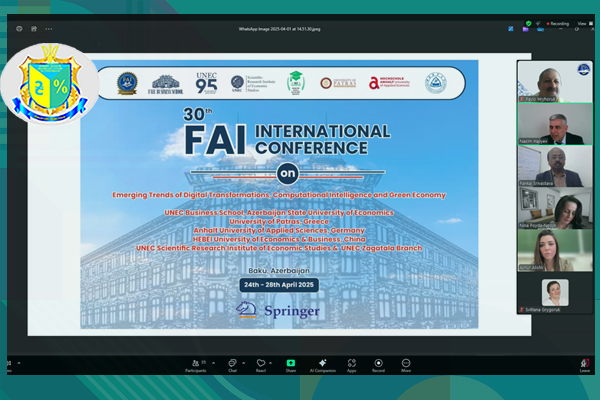Screen dimensions: 600x400
Task: Select Pavlo Hryhoruk video tile
Action: (555, 82)
